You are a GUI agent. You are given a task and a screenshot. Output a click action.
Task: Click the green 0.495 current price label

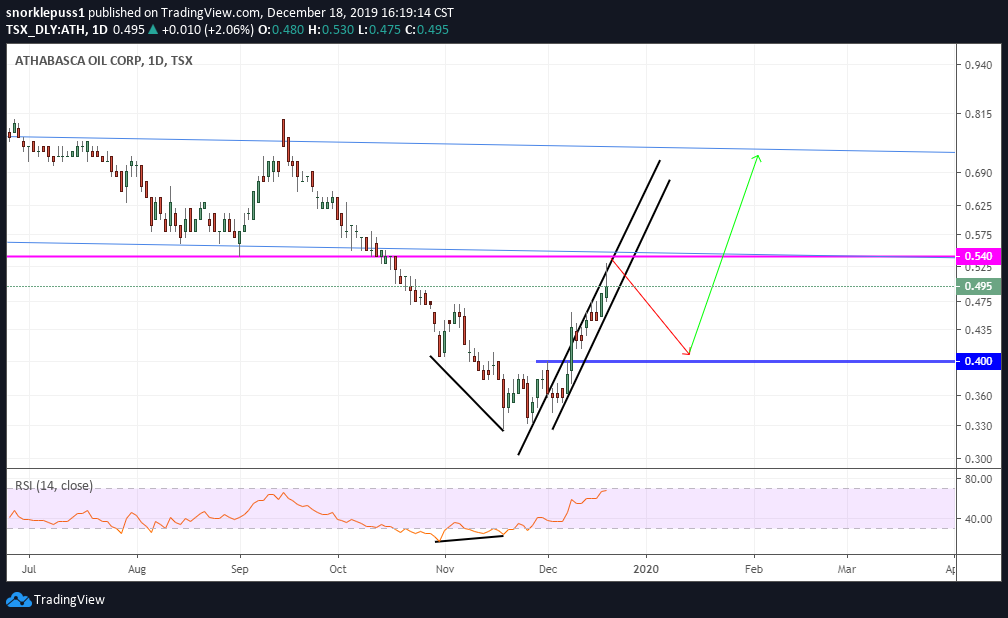[x=978, y=286]
